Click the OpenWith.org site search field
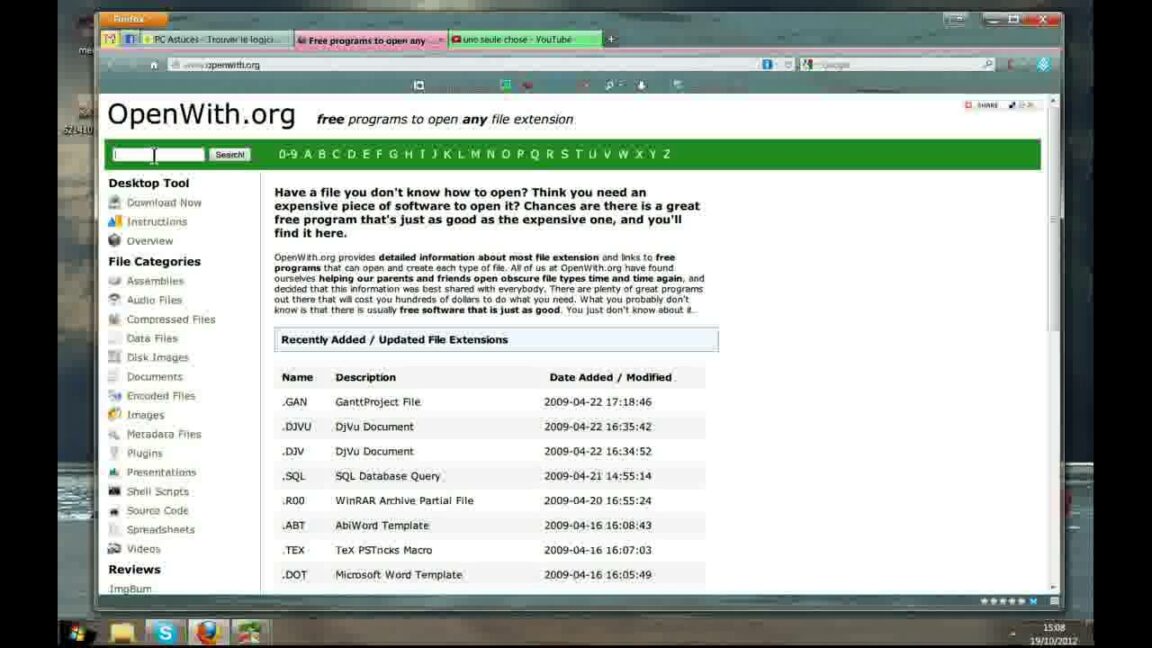Screen dimensions: 1152x648 click(x=159, y=155)
